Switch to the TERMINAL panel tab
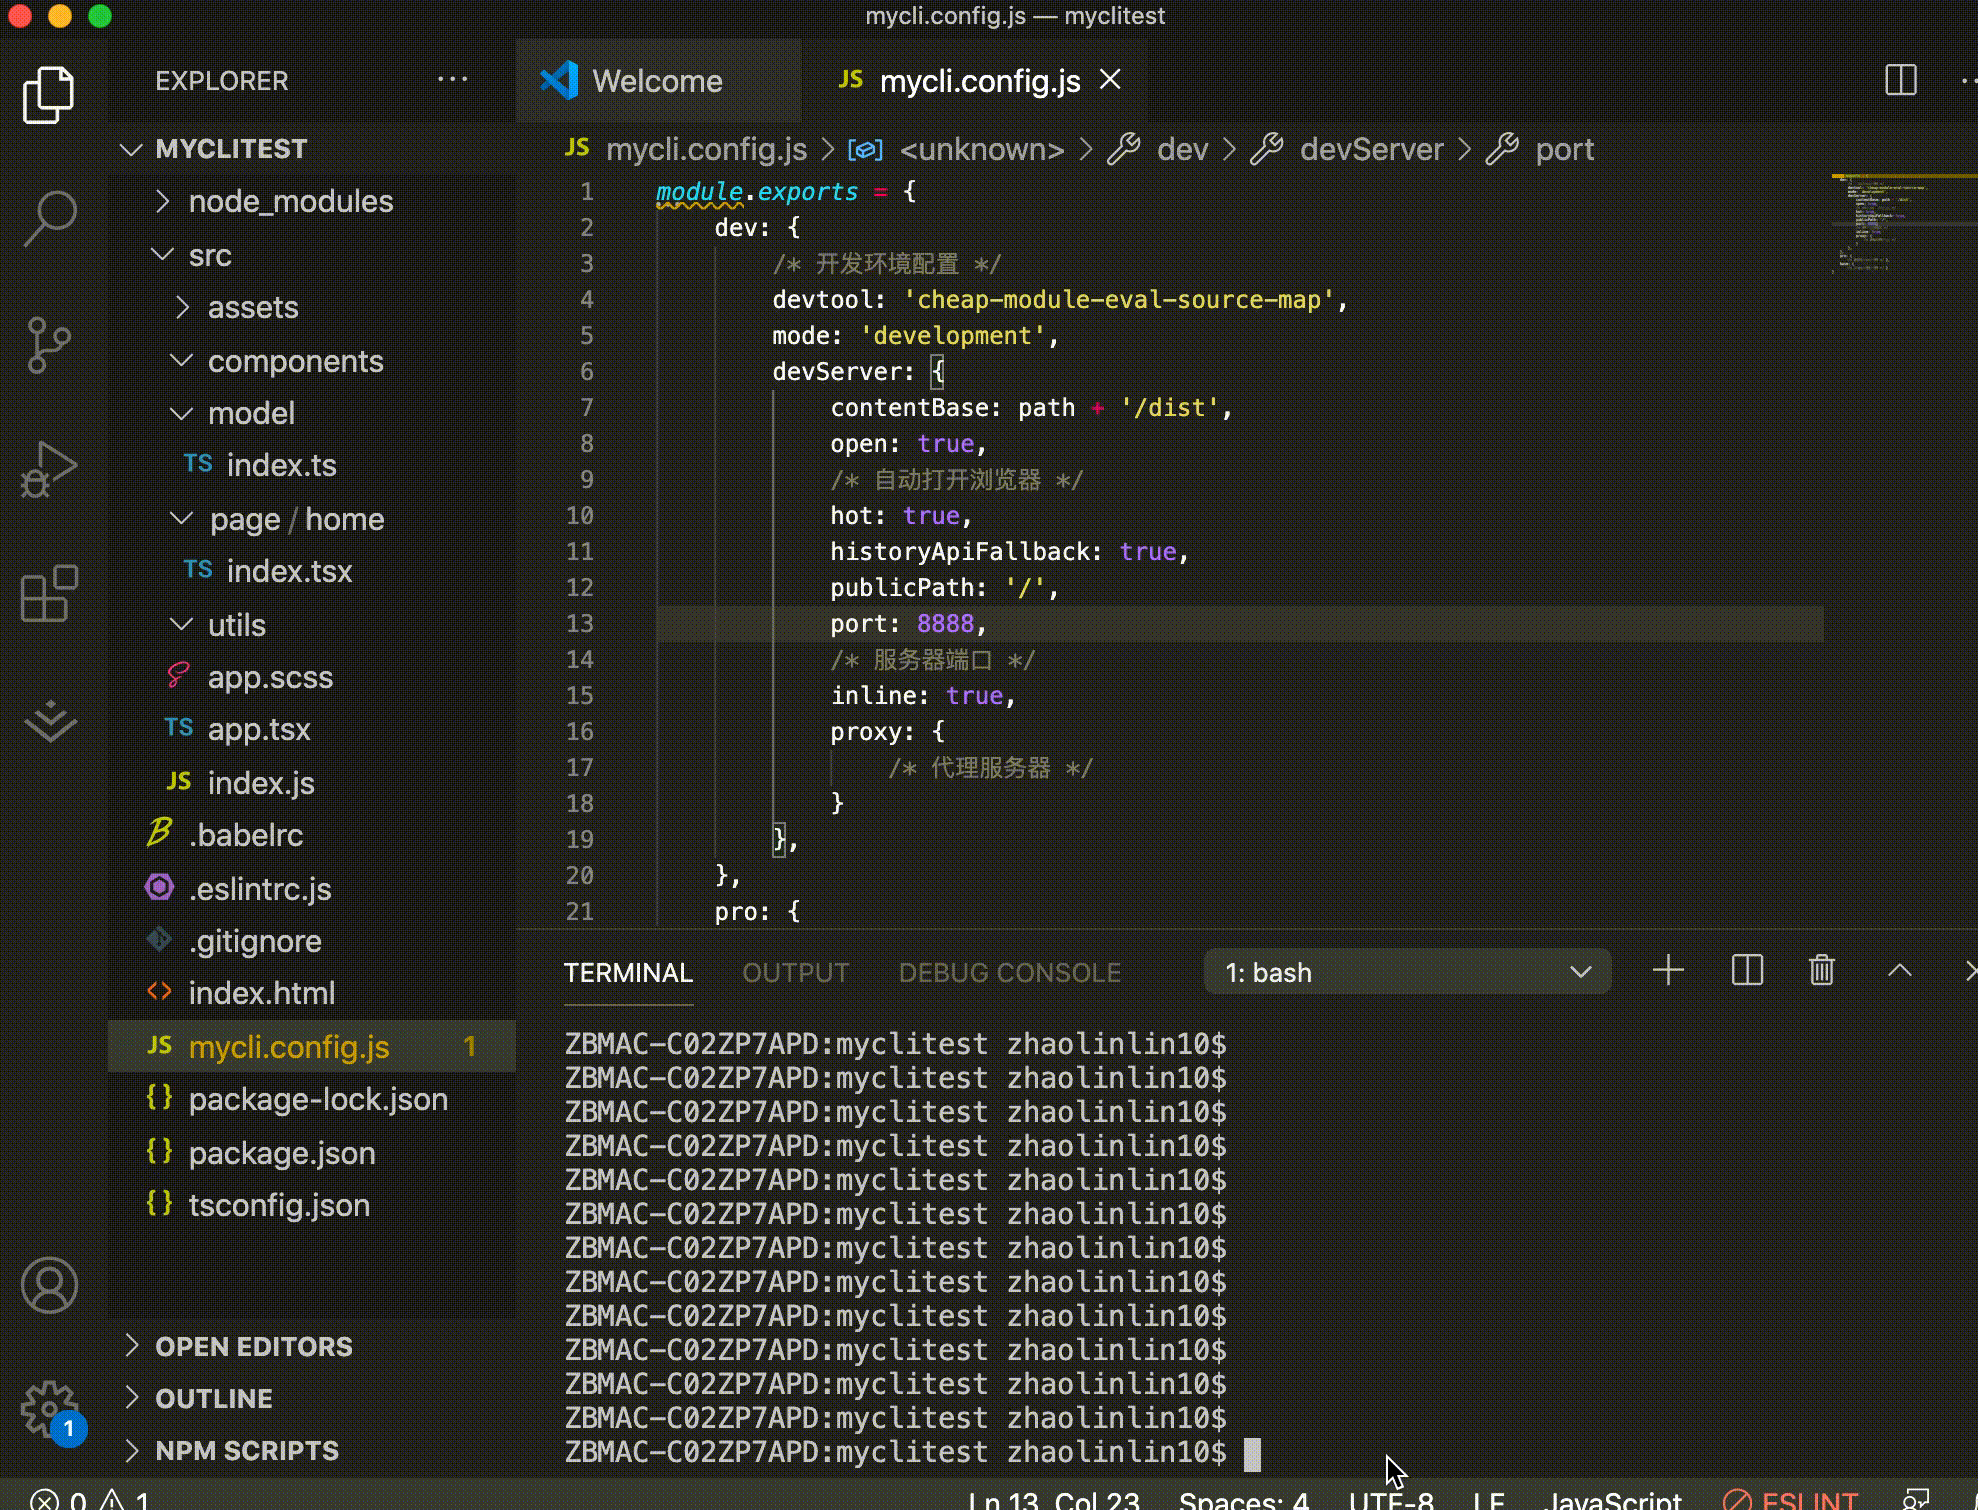The image size is (1978, 1510). 628,973
